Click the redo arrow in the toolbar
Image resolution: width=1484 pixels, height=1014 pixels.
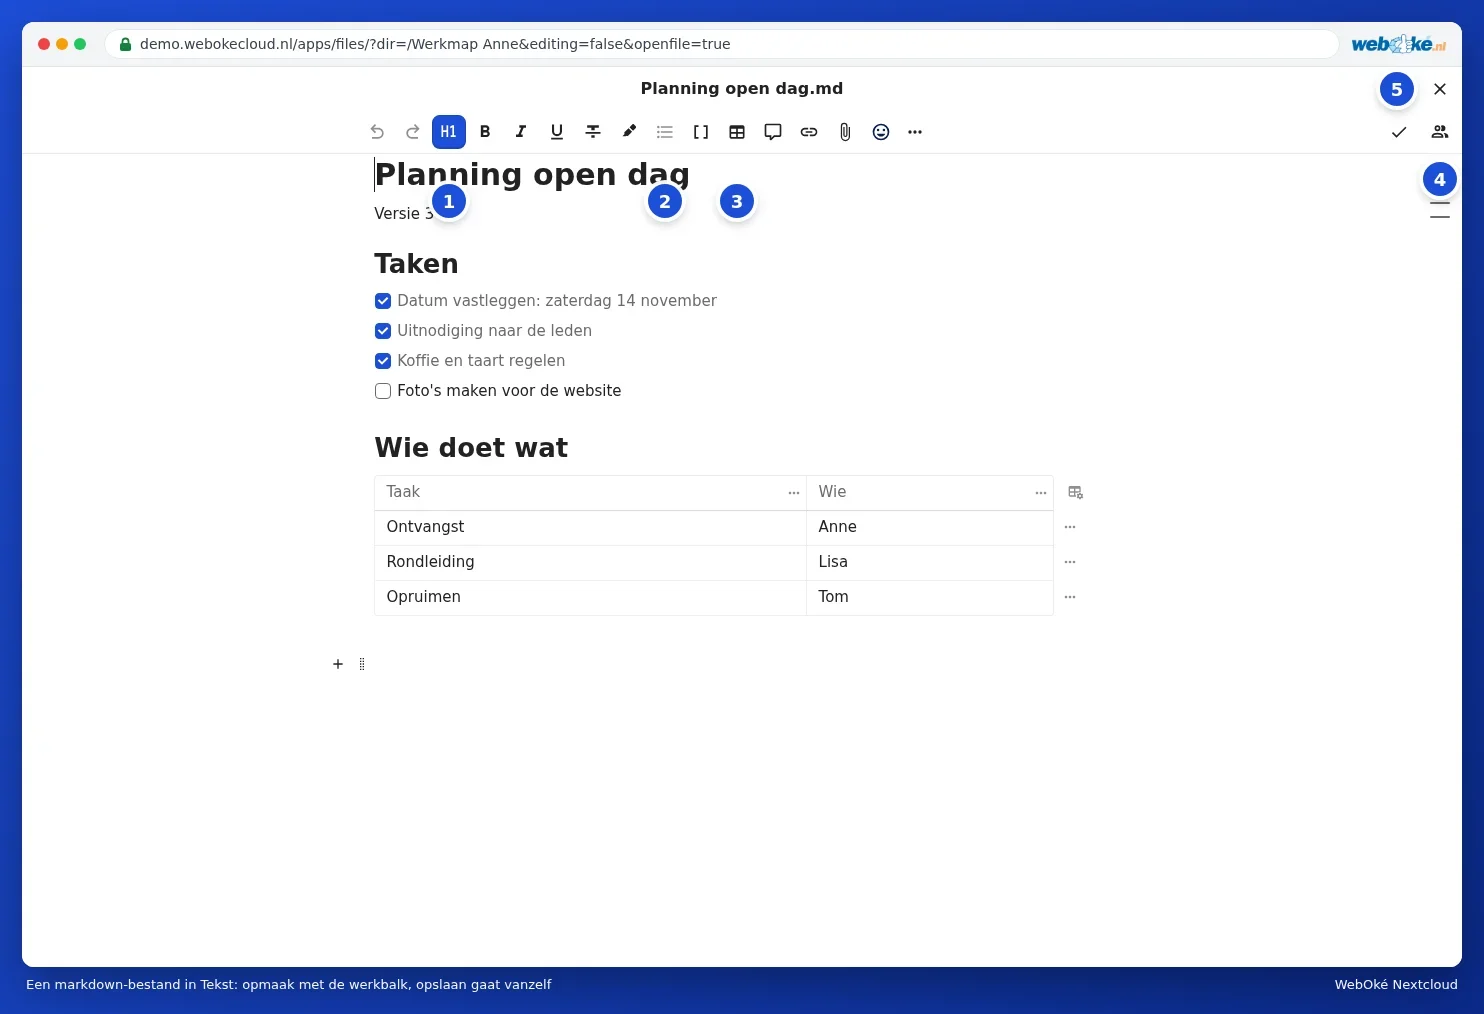pyautogui.click(x=413, y=132)
